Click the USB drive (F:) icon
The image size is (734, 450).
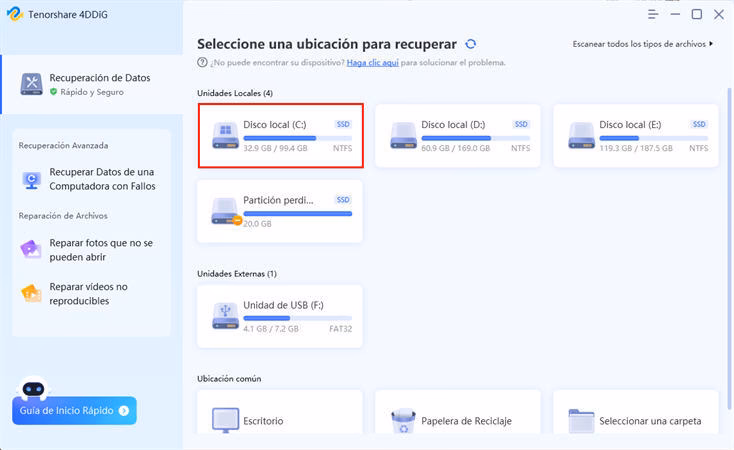click(225, 316)
